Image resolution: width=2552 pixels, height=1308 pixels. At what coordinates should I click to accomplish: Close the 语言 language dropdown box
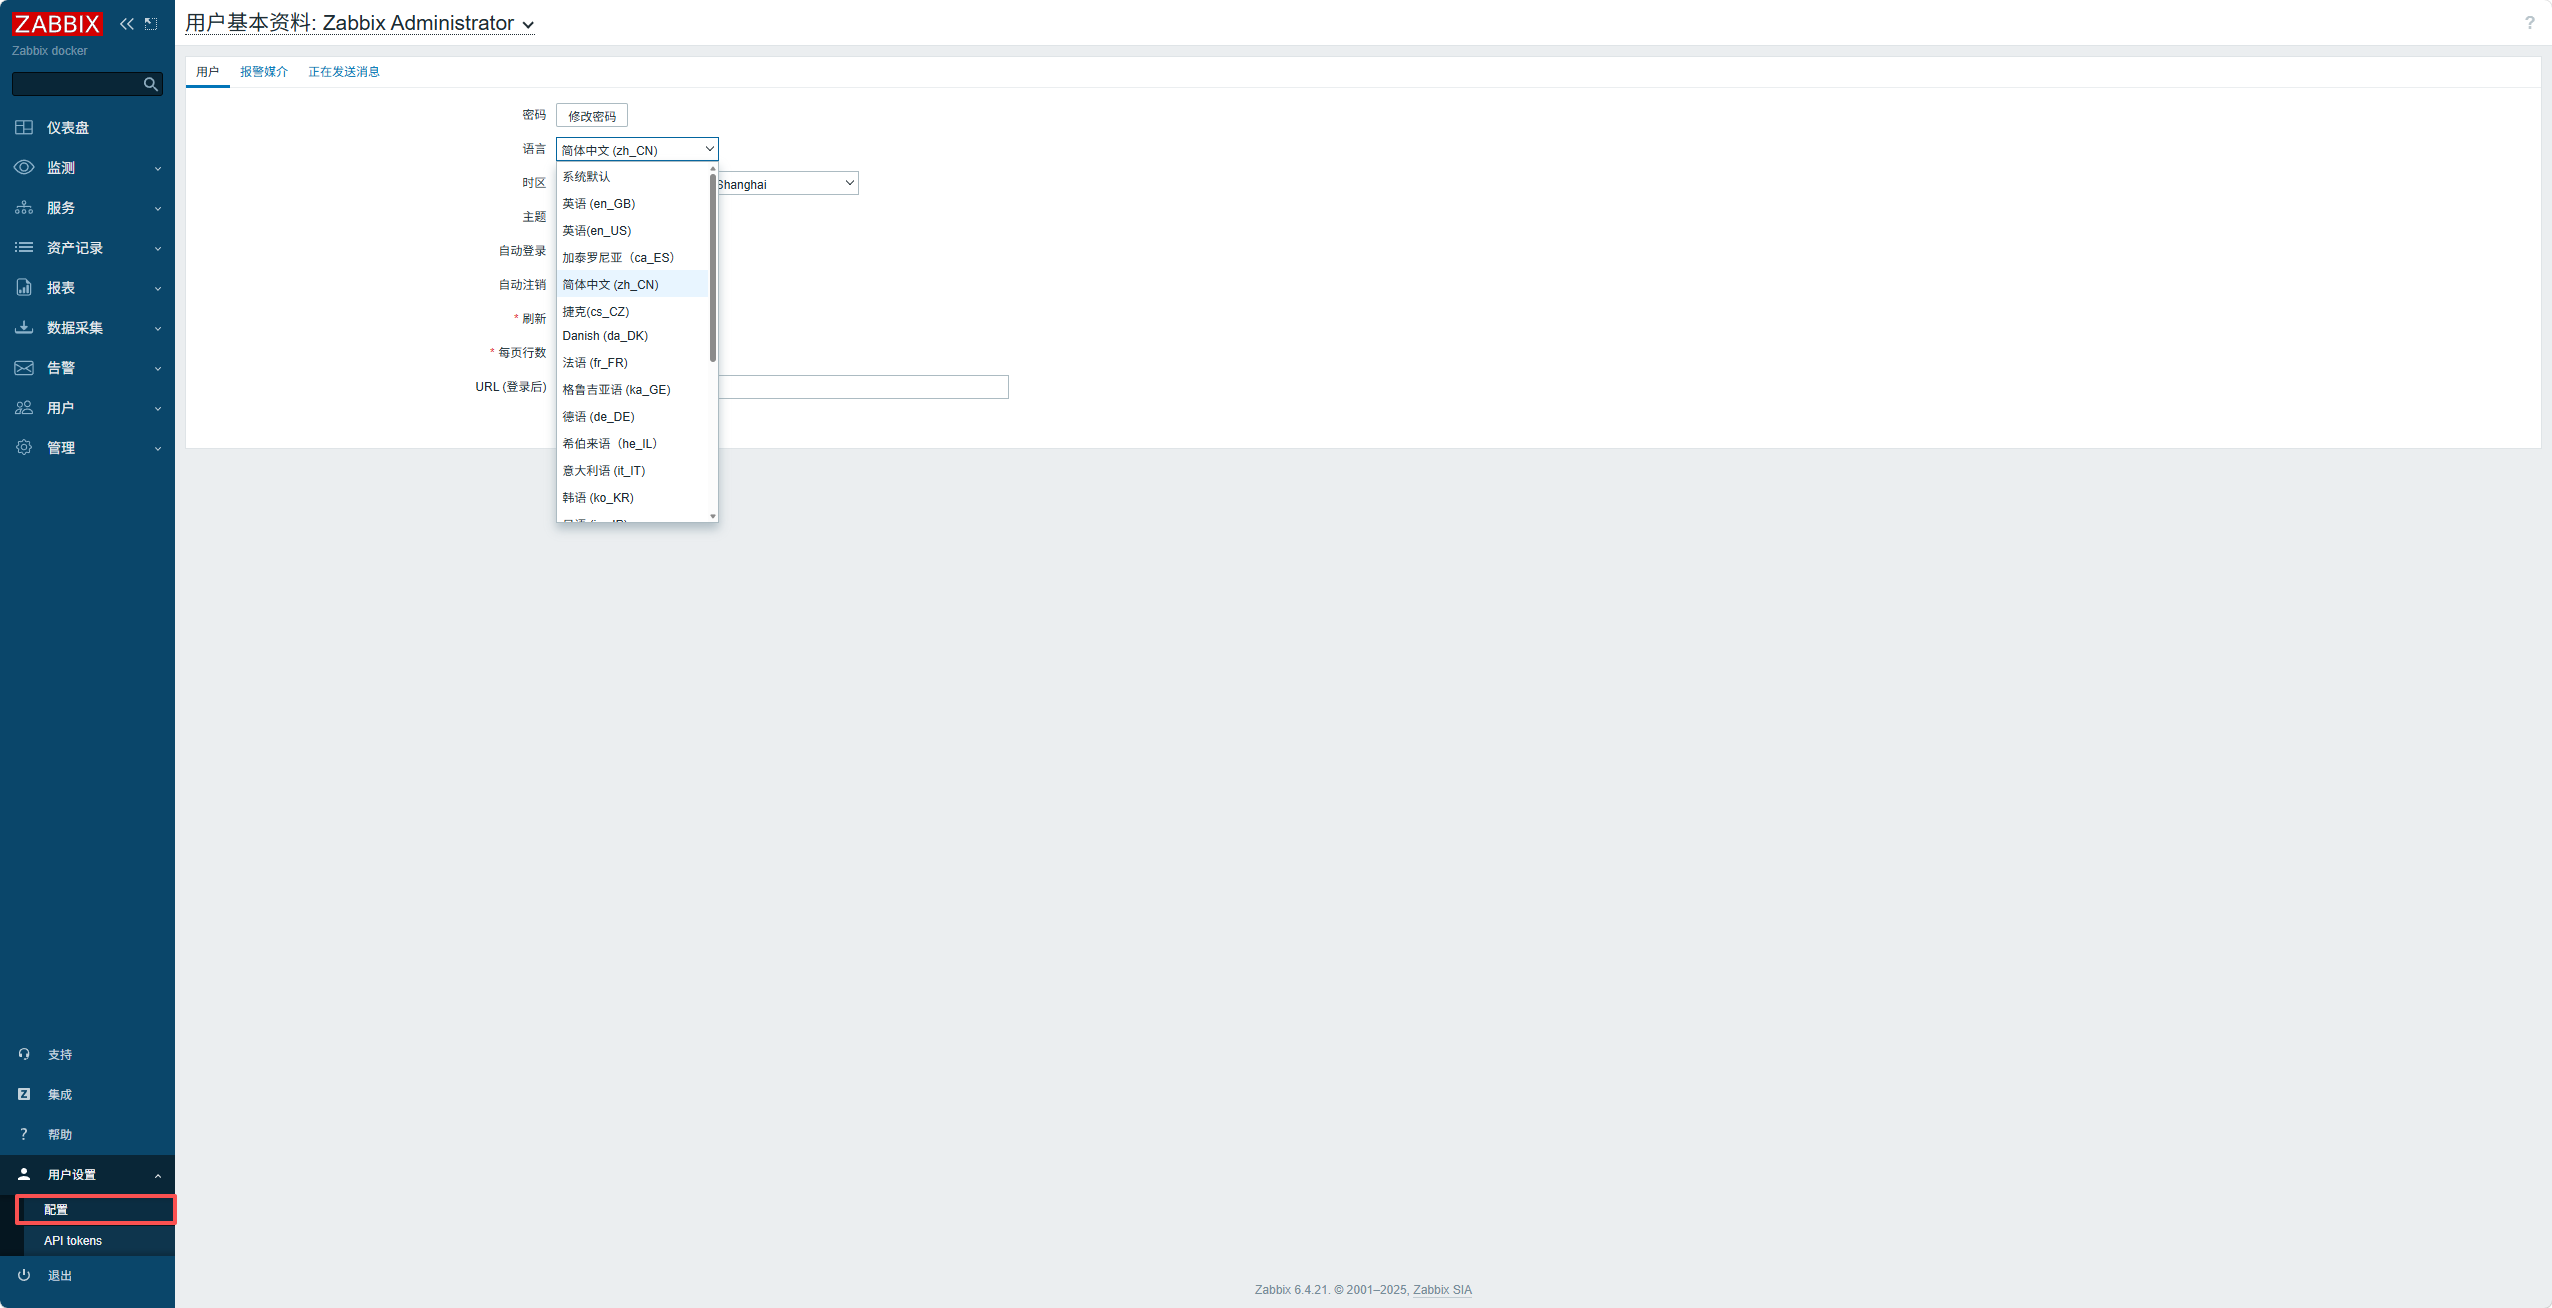[x=637, y=149]
